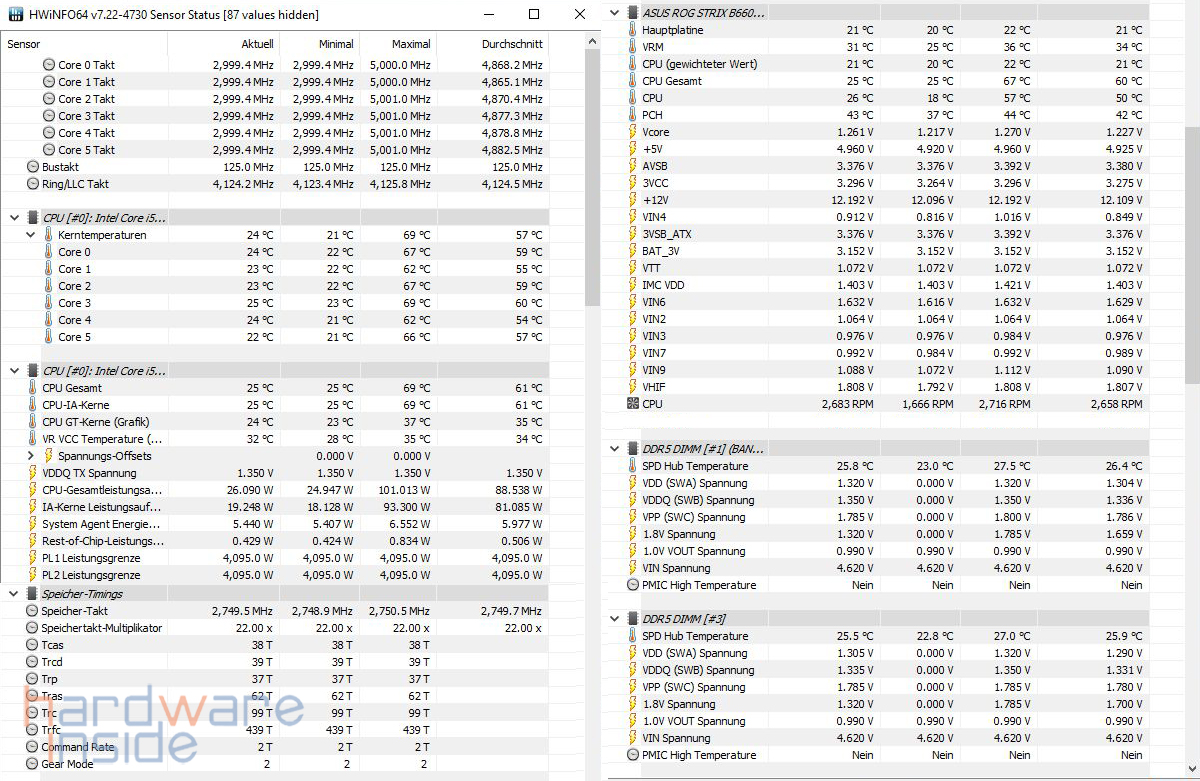This screenshot has width=1200, height=781.
Task: Collapse the DDR5 DIMM [#1] section
Action: point(614,449)
